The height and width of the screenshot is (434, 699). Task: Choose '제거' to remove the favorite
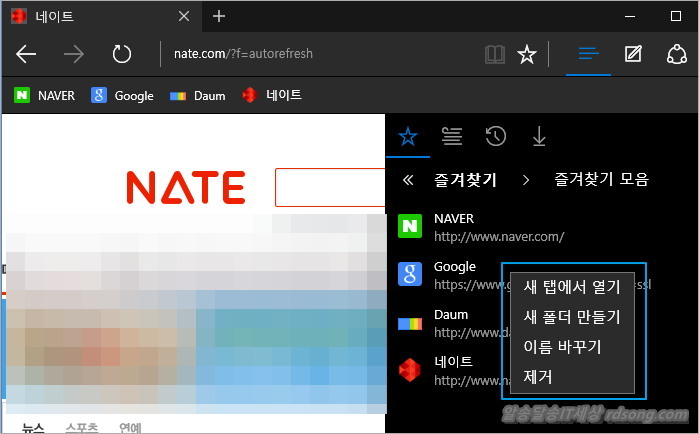(x=538, y=377)
